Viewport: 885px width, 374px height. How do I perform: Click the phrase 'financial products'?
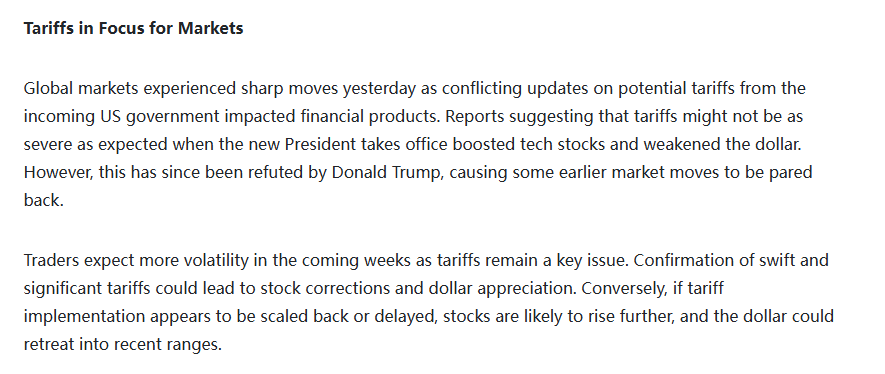pyautogui.click(x=371, y=117)
